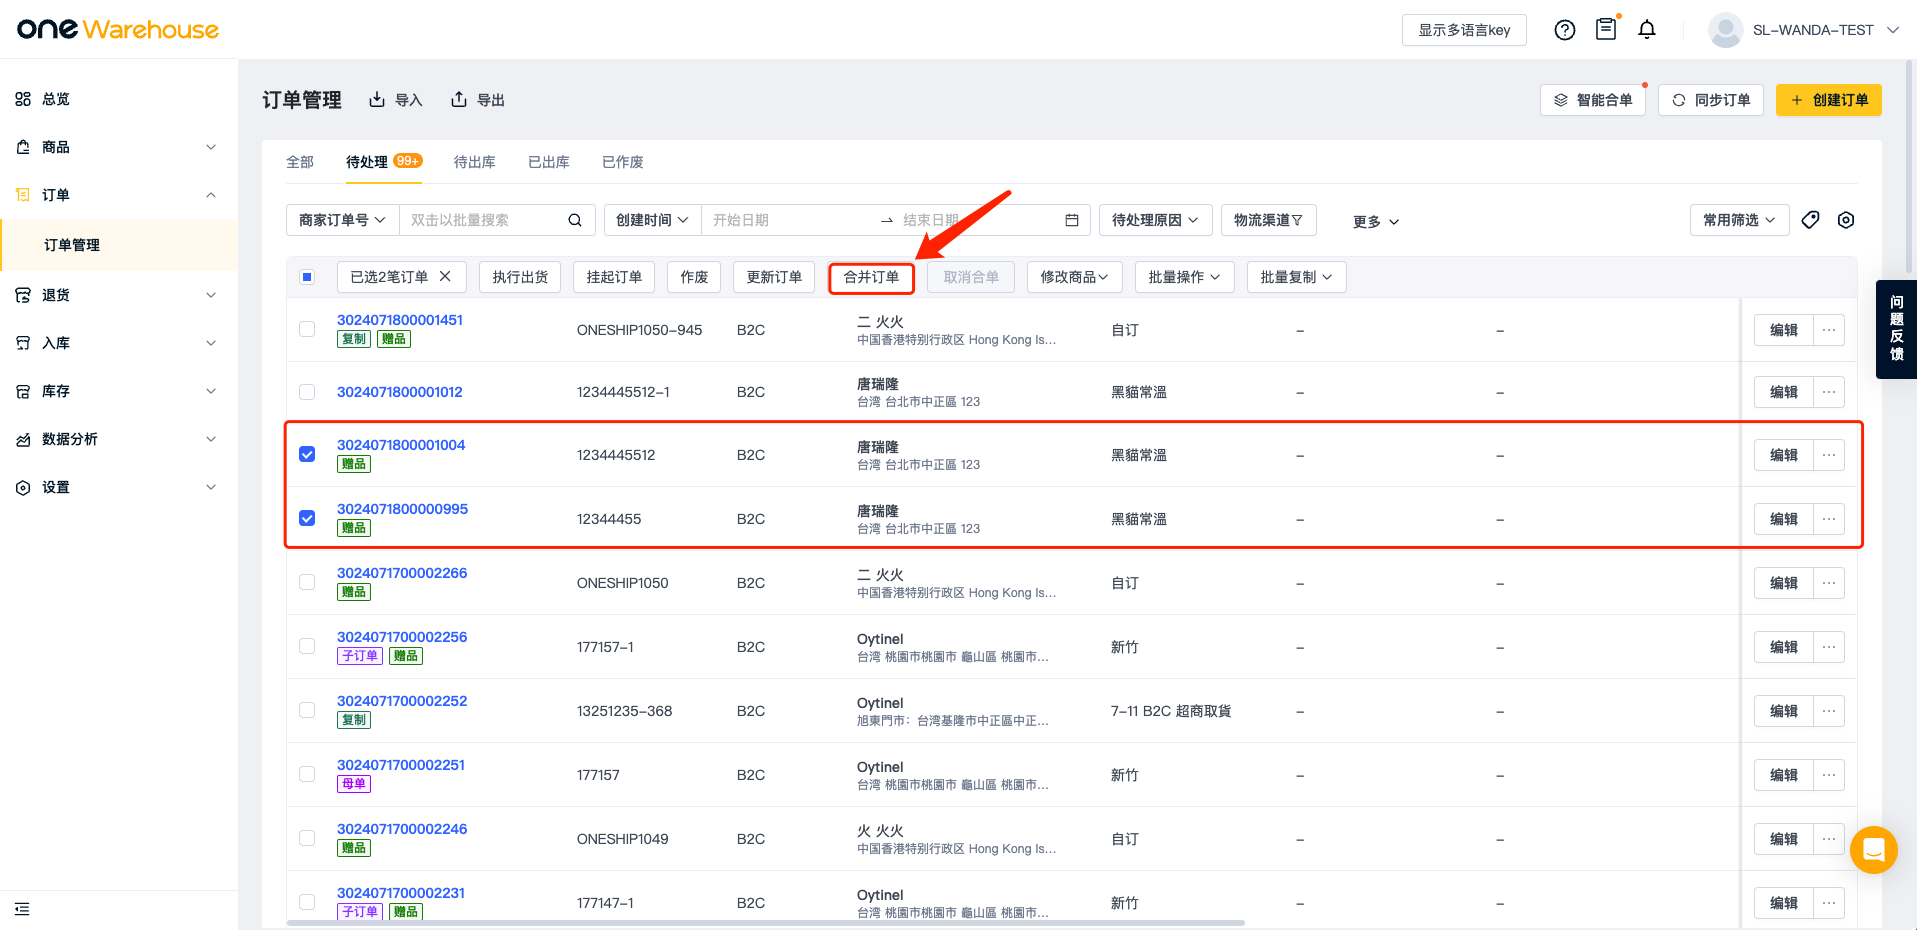Uncheck order 3024071800001004 checkbox
The height and width of the screenshot is (930, 1917).
307,454
